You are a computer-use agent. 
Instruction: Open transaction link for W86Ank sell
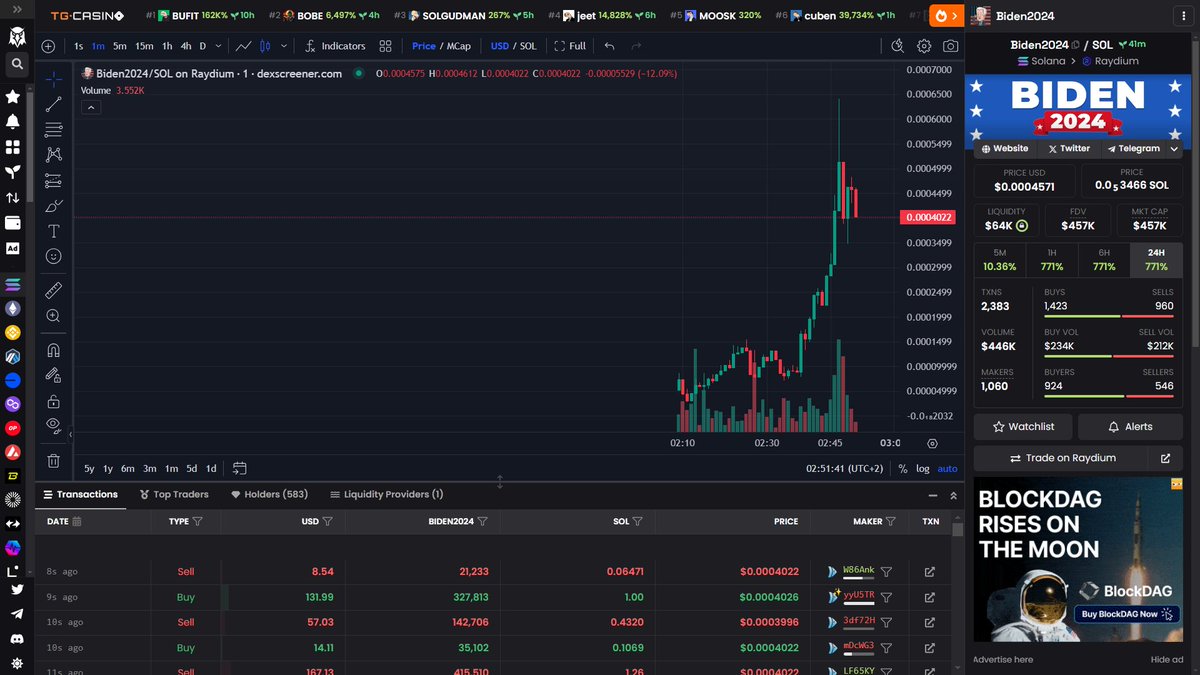[x=930, y=572]
